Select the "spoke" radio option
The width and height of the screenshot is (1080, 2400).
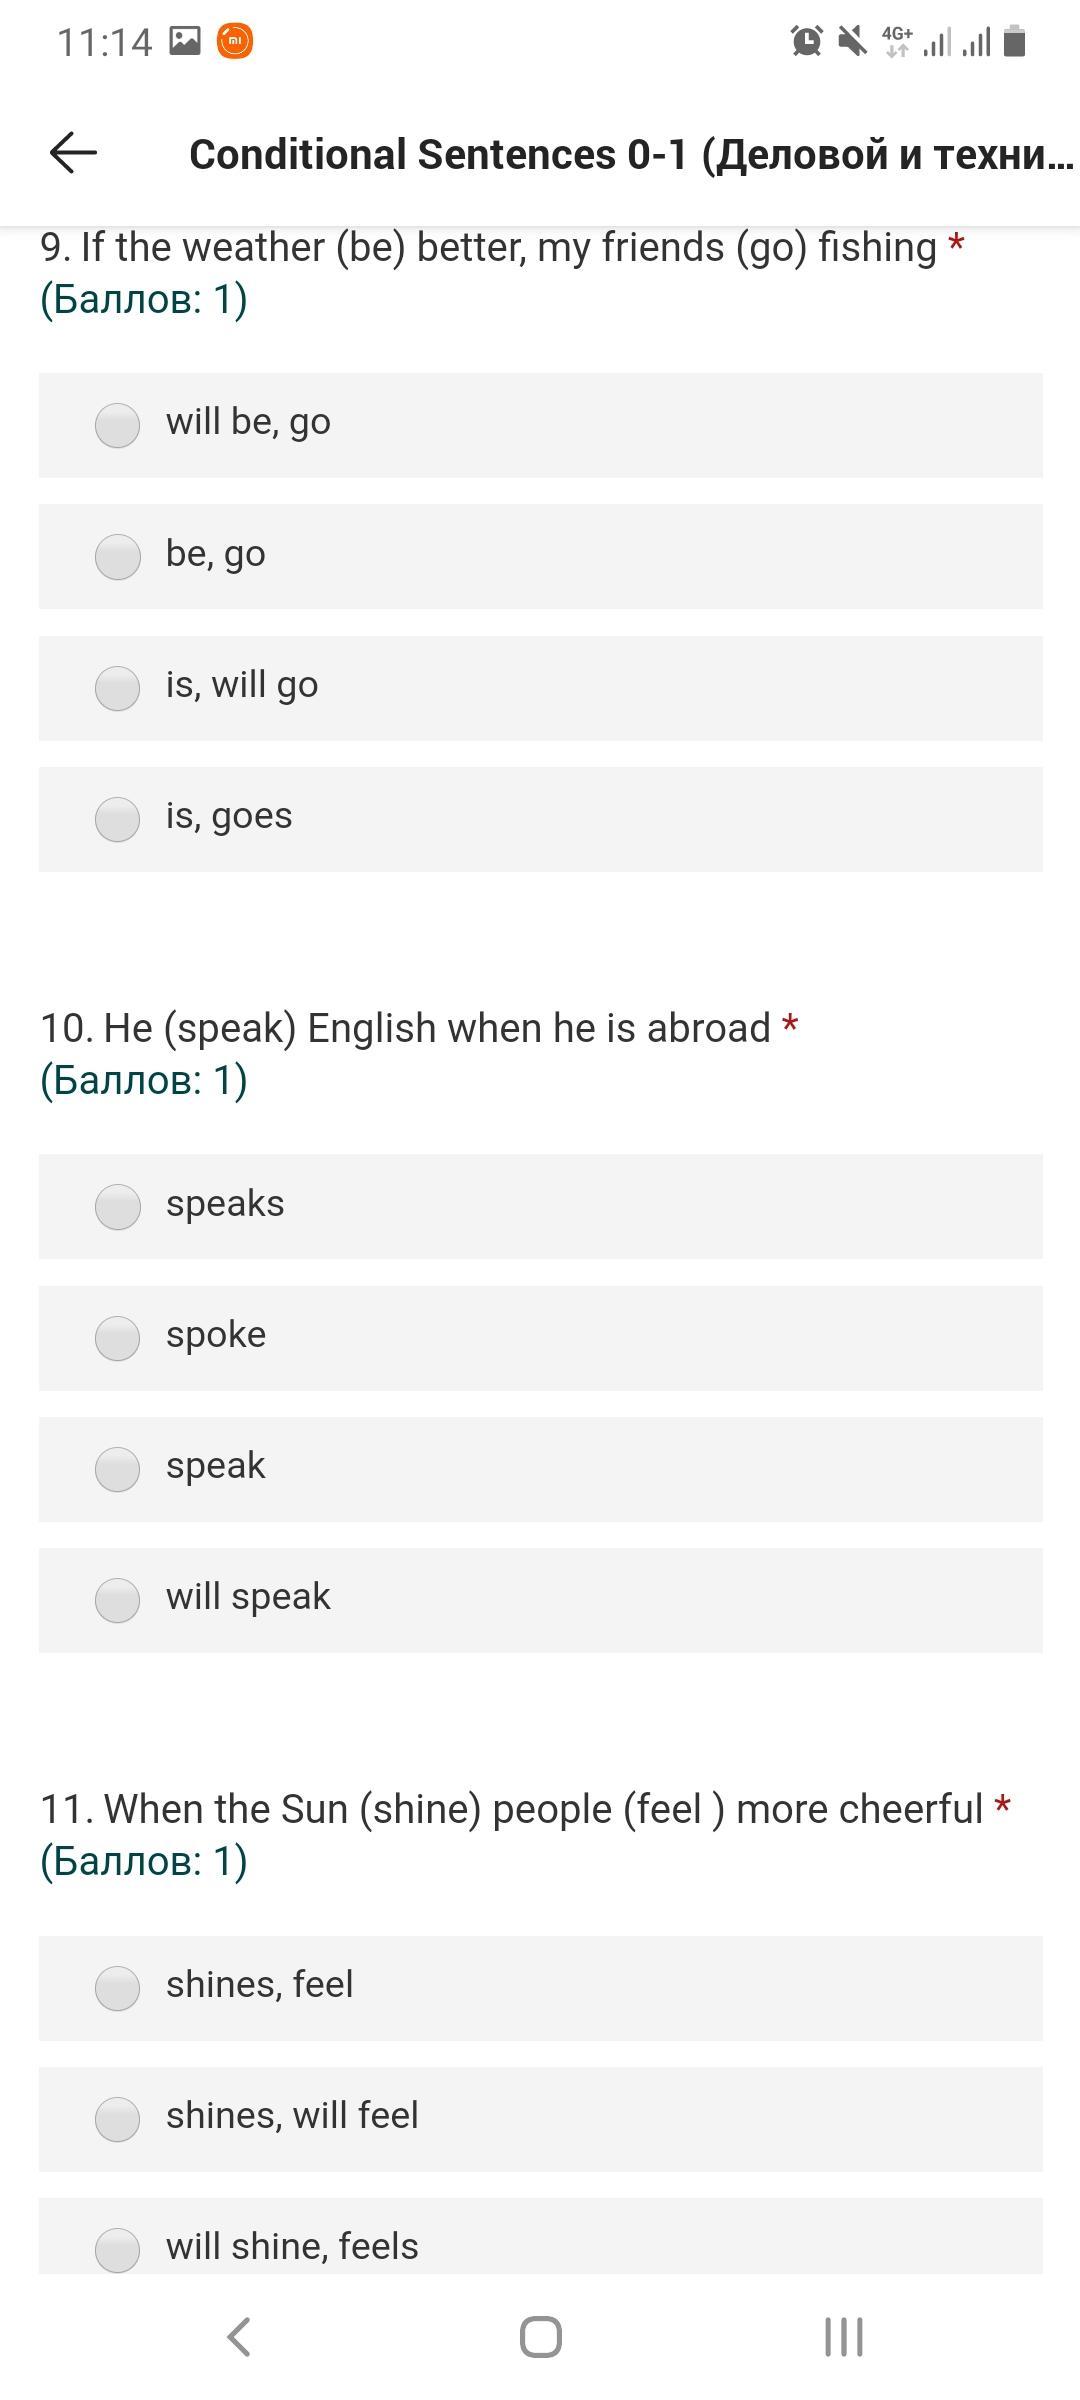118,1338
